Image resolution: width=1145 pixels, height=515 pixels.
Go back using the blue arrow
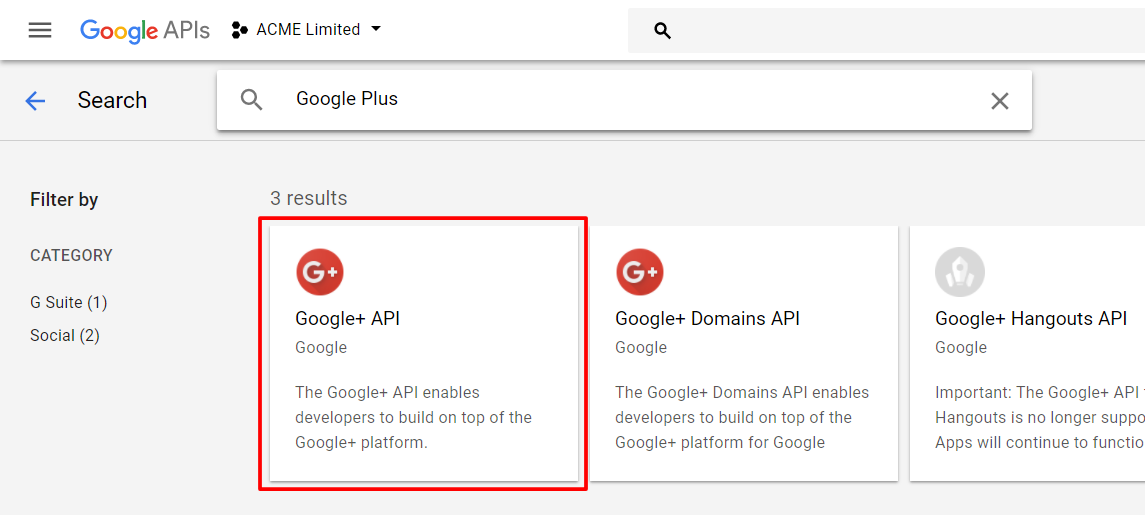pos(35,101)
